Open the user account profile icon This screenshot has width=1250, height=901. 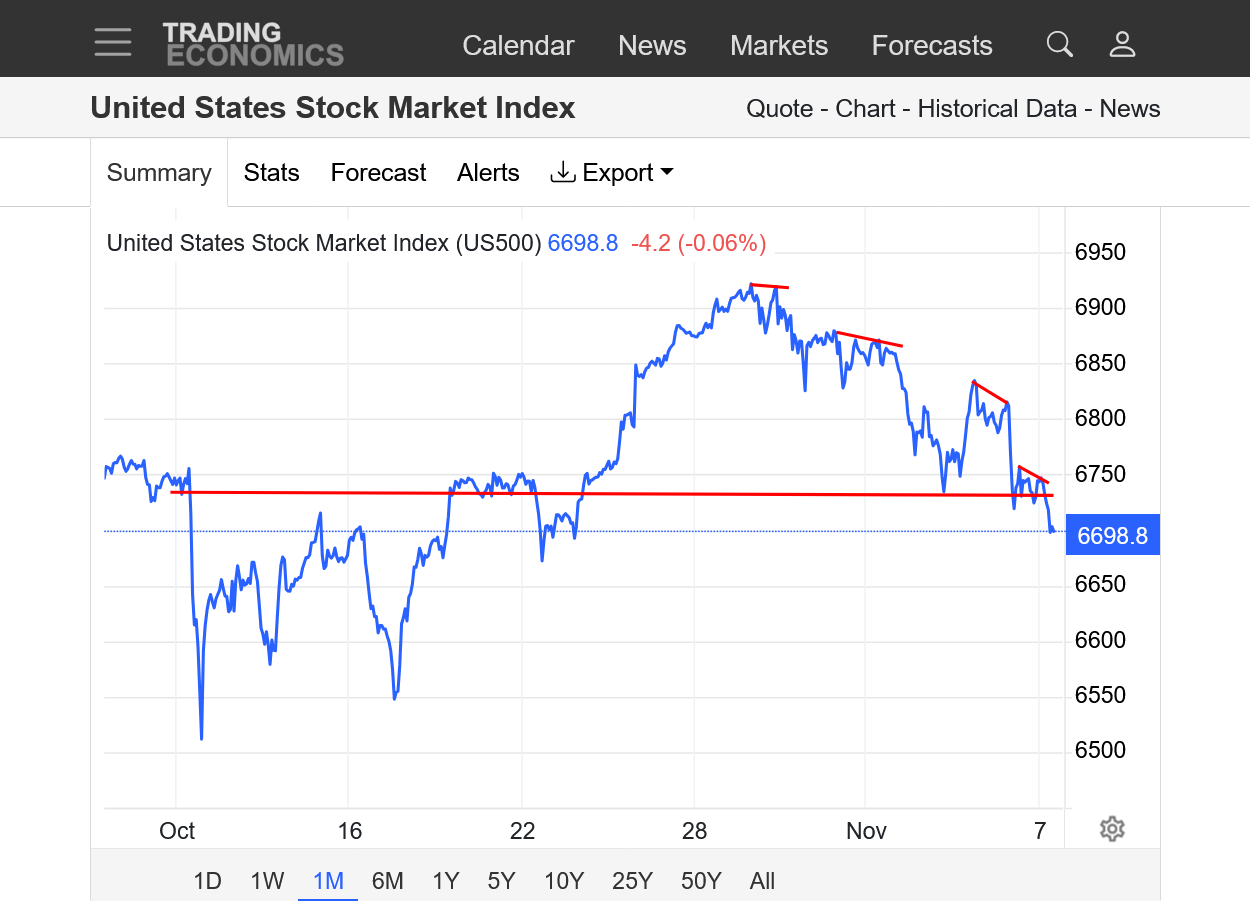point(1122,44)
